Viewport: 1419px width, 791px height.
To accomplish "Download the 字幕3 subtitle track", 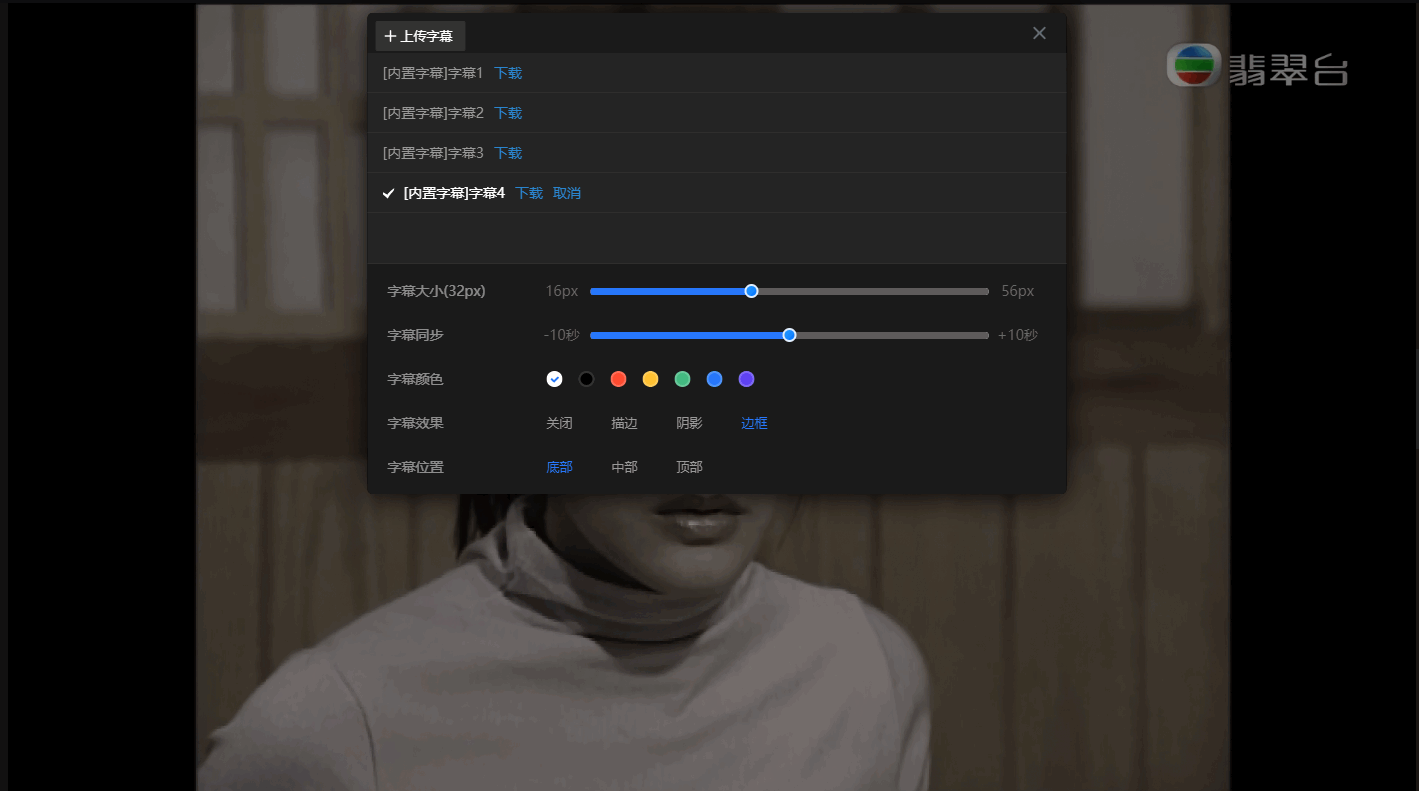I will coord(507,152).
